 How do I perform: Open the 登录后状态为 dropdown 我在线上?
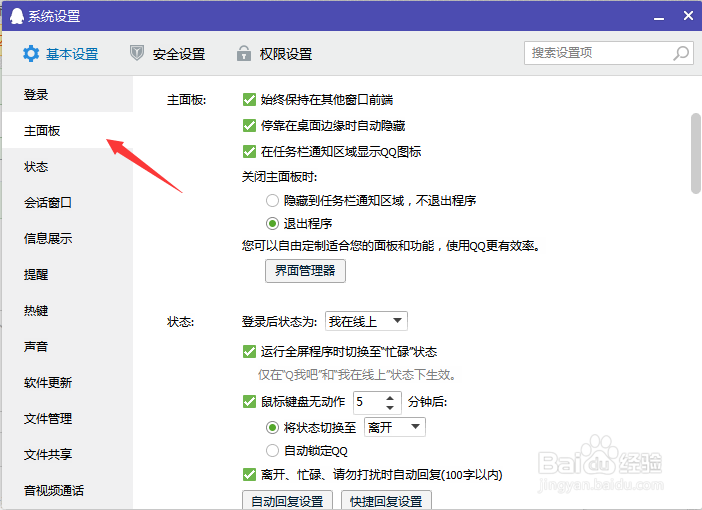coord(366,321)
